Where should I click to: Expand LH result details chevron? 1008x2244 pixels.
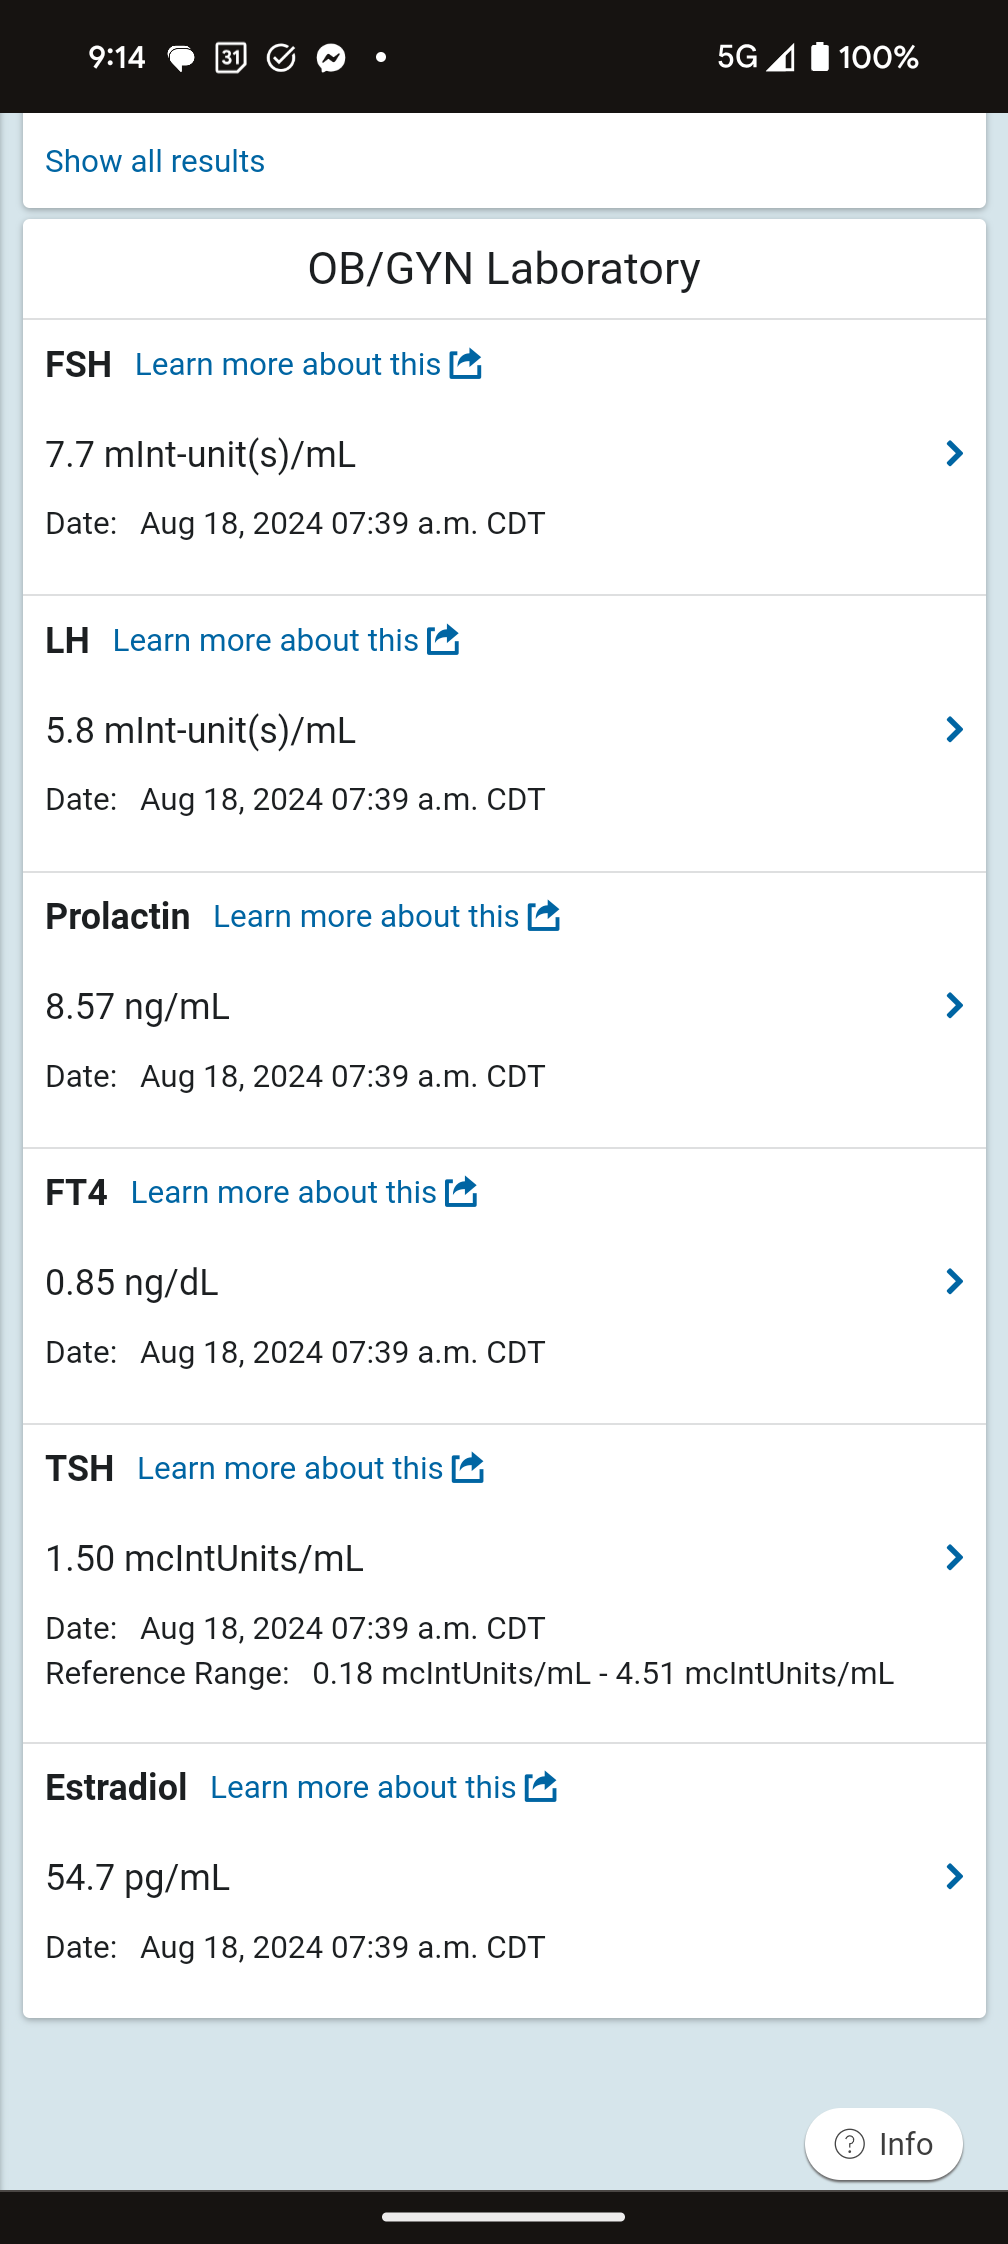[x=954, y=730]
